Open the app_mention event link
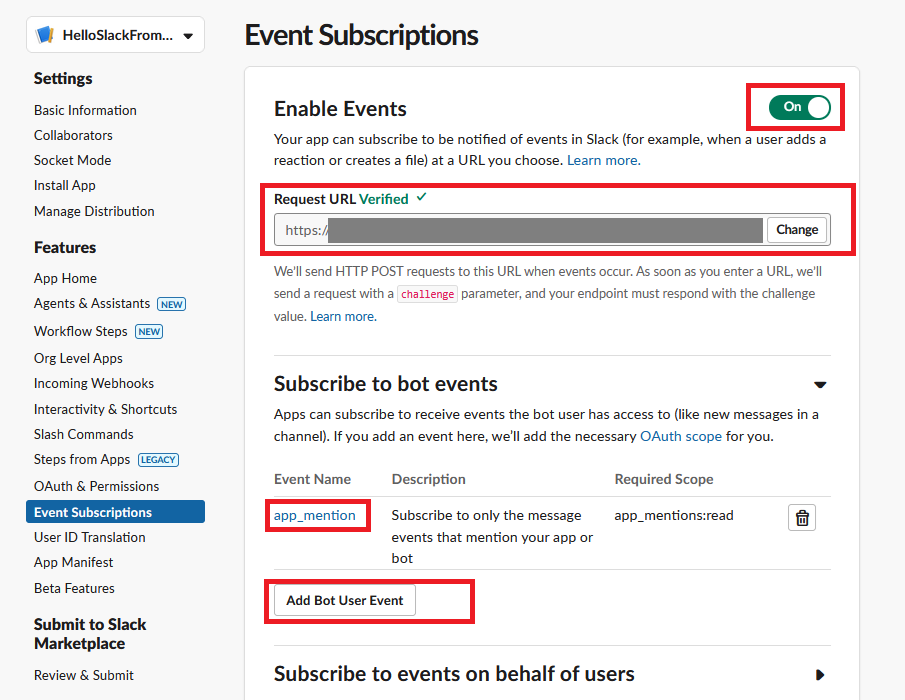 315,515
